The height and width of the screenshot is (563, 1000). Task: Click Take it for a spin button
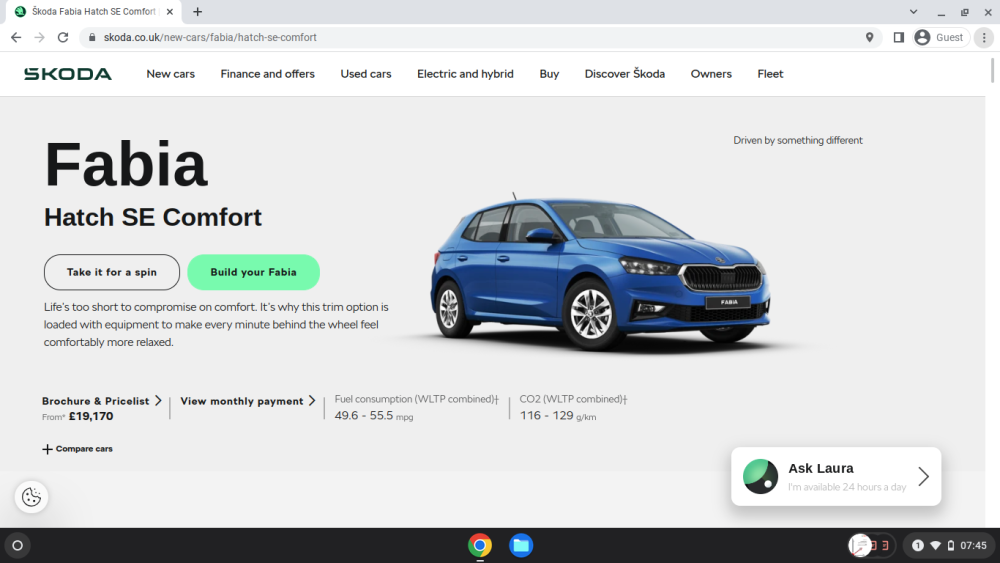click(x=112, y=272)
